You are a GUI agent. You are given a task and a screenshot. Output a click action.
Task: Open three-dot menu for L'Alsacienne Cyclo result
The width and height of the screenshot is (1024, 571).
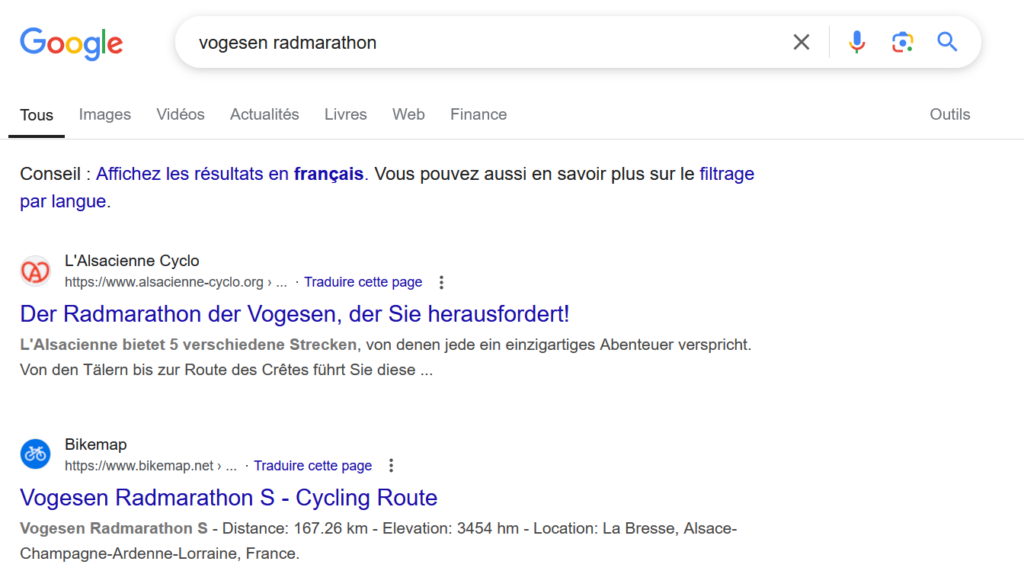(441, 282)
